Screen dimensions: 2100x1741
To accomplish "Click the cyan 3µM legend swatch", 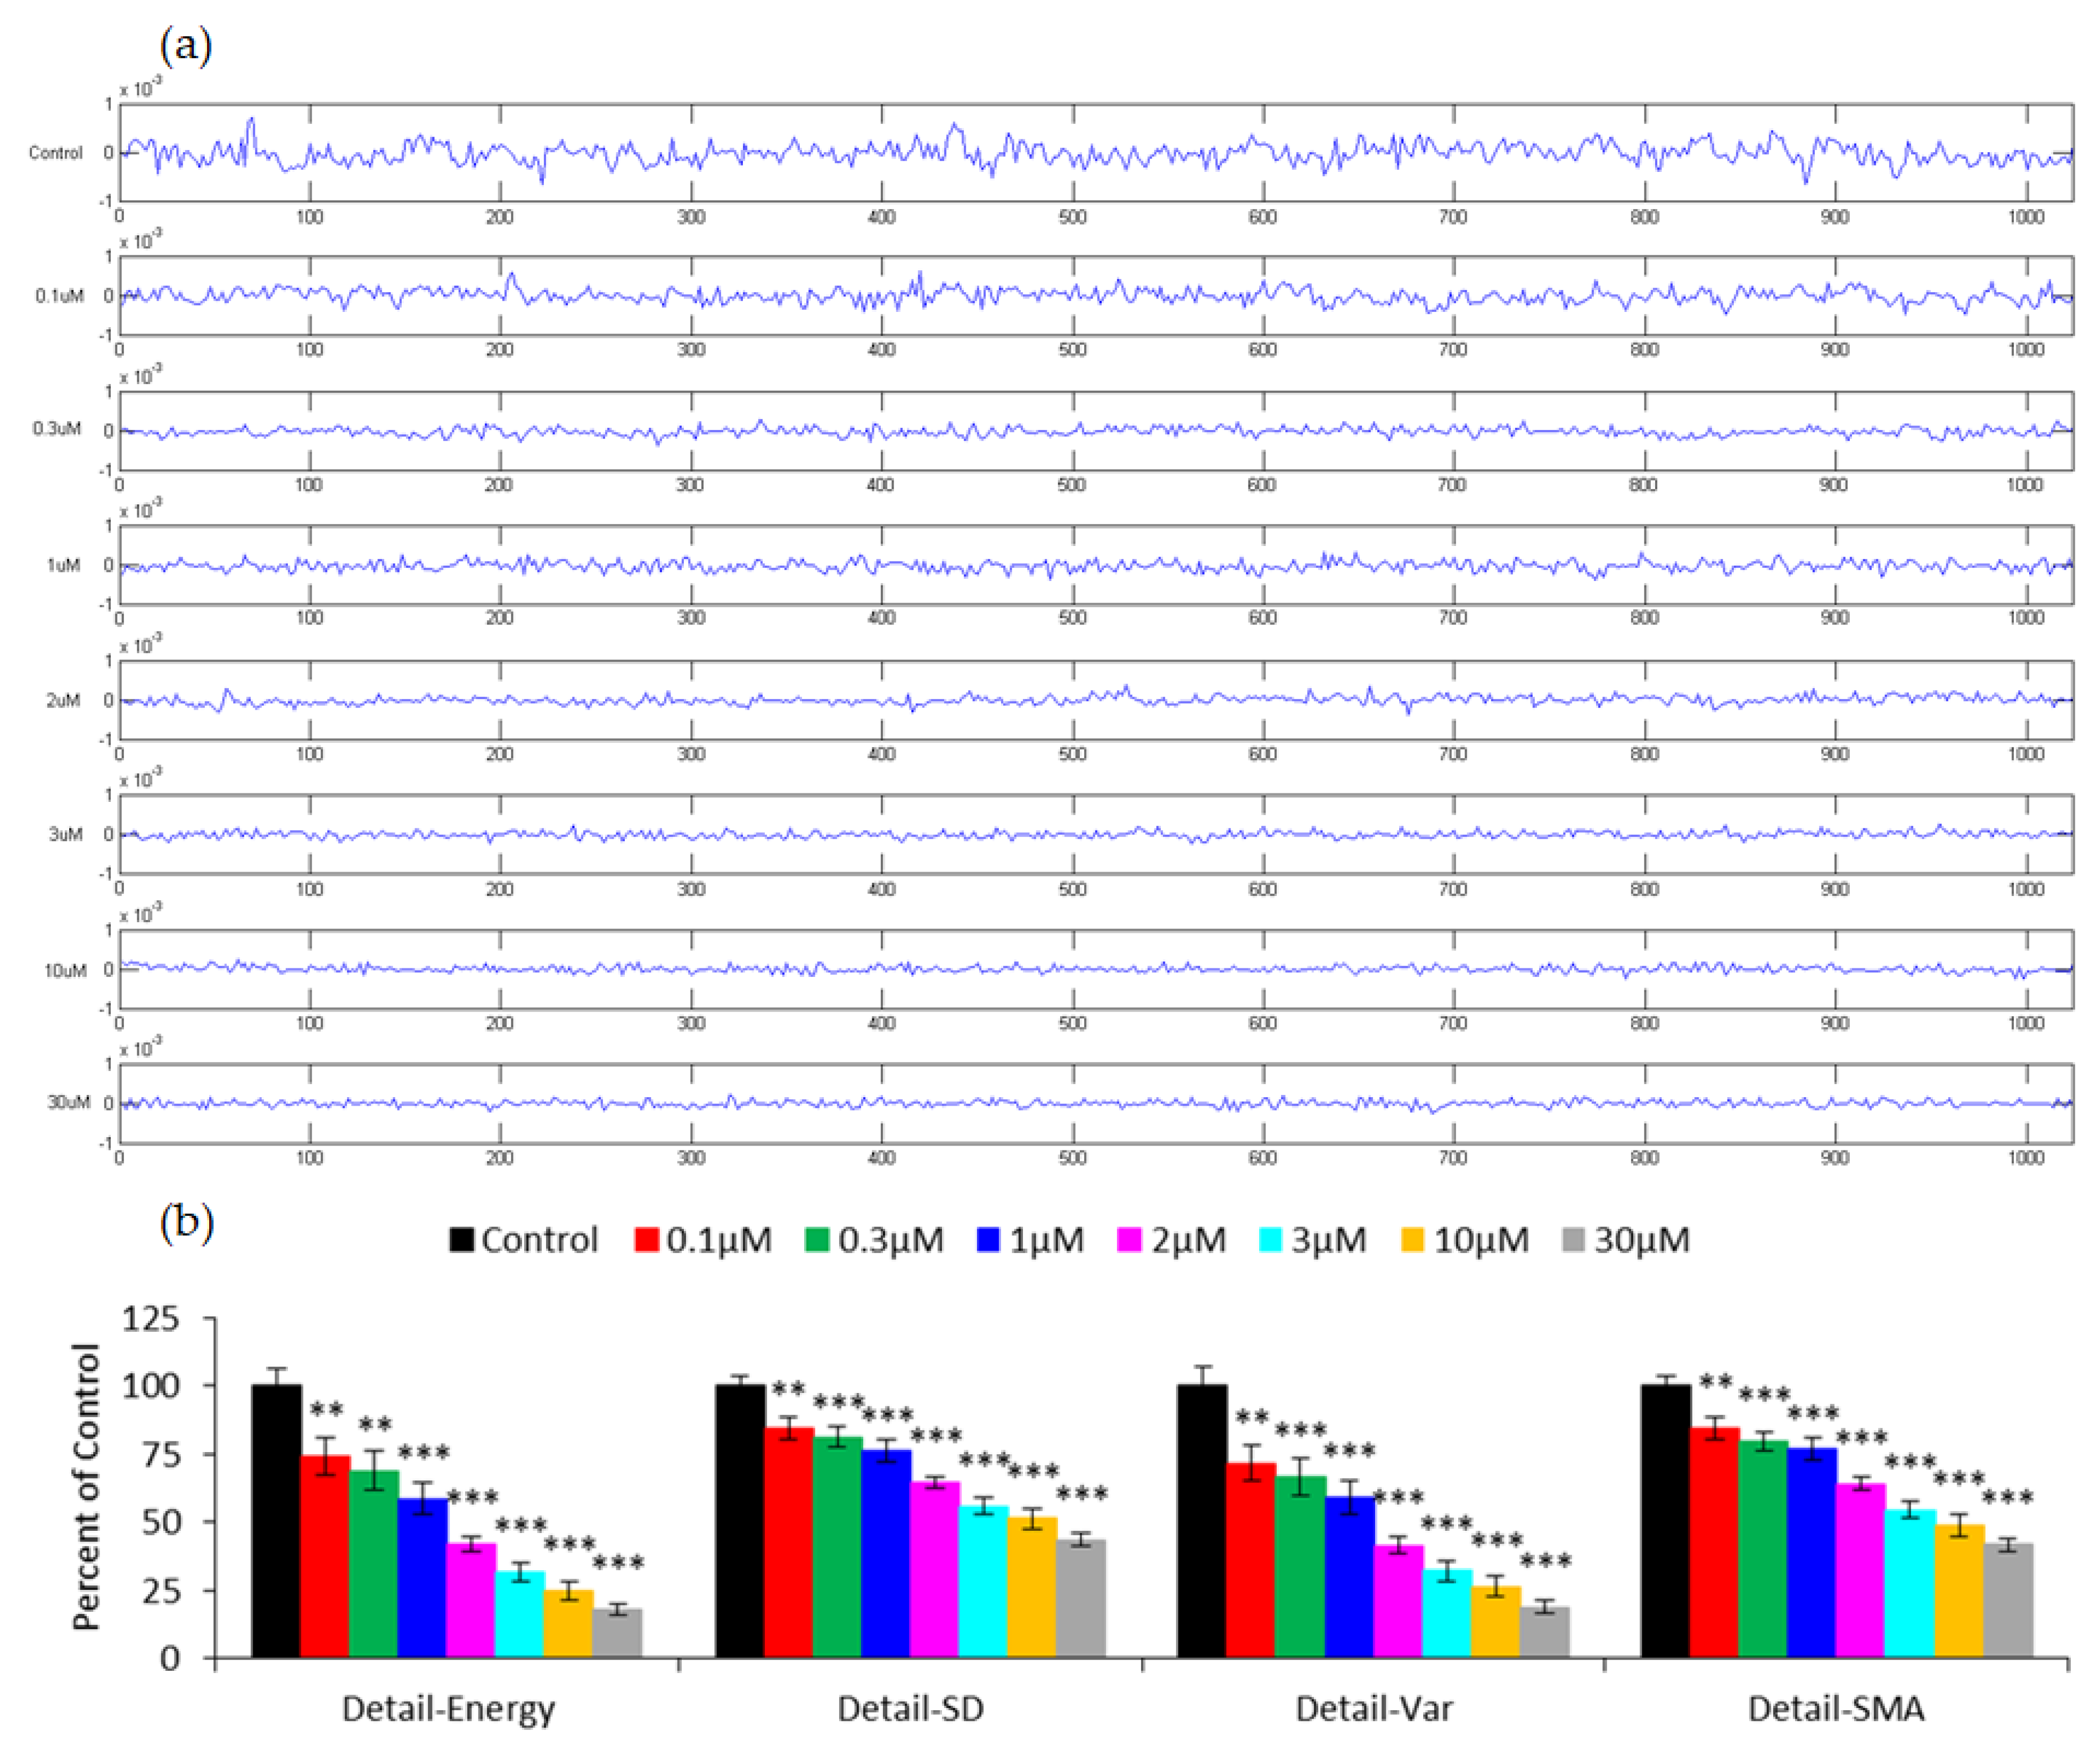I will (1270, 1239).
